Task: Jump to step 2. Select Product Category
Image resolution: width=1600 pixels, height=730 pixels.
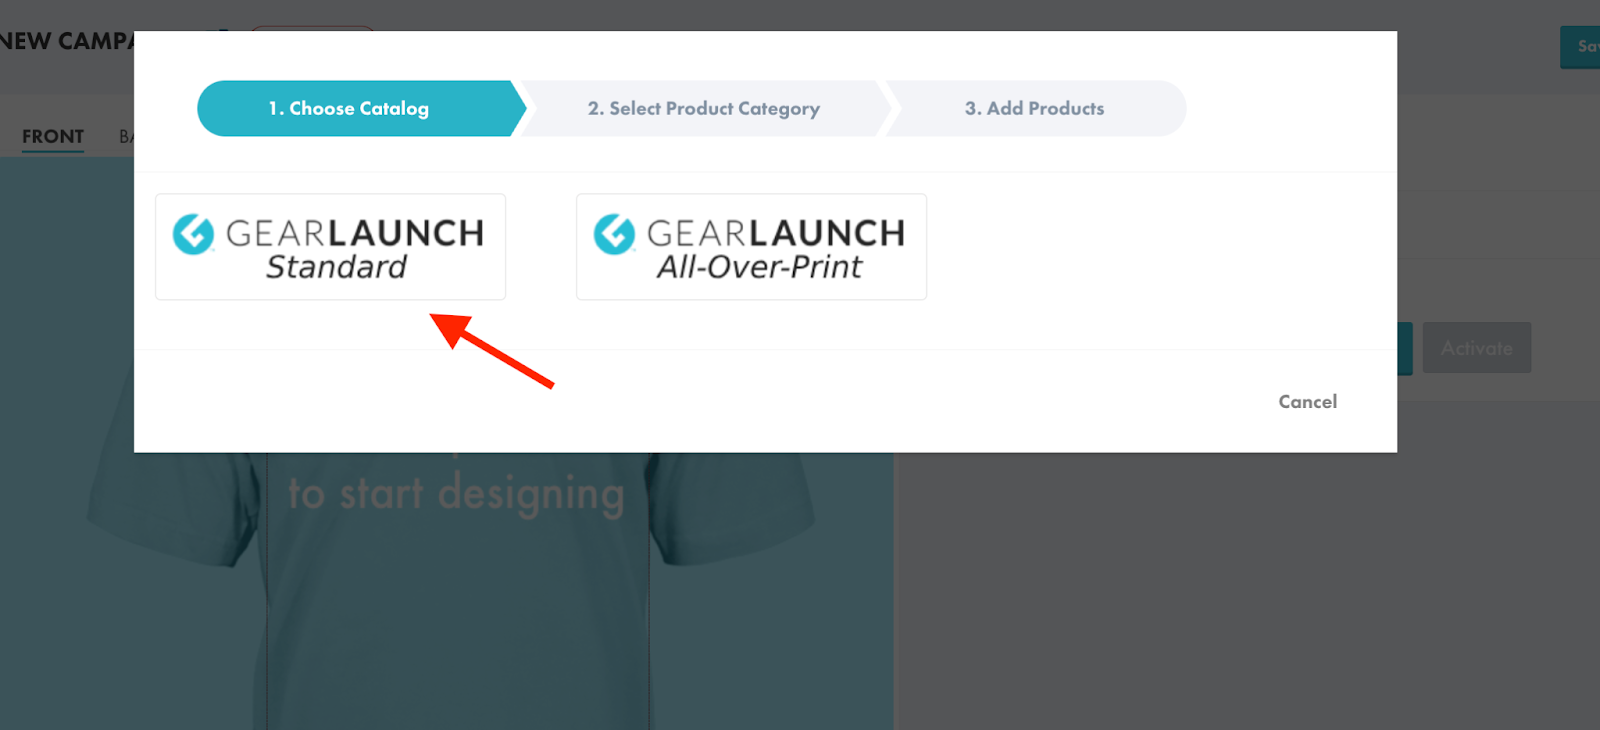Action: 704,108
